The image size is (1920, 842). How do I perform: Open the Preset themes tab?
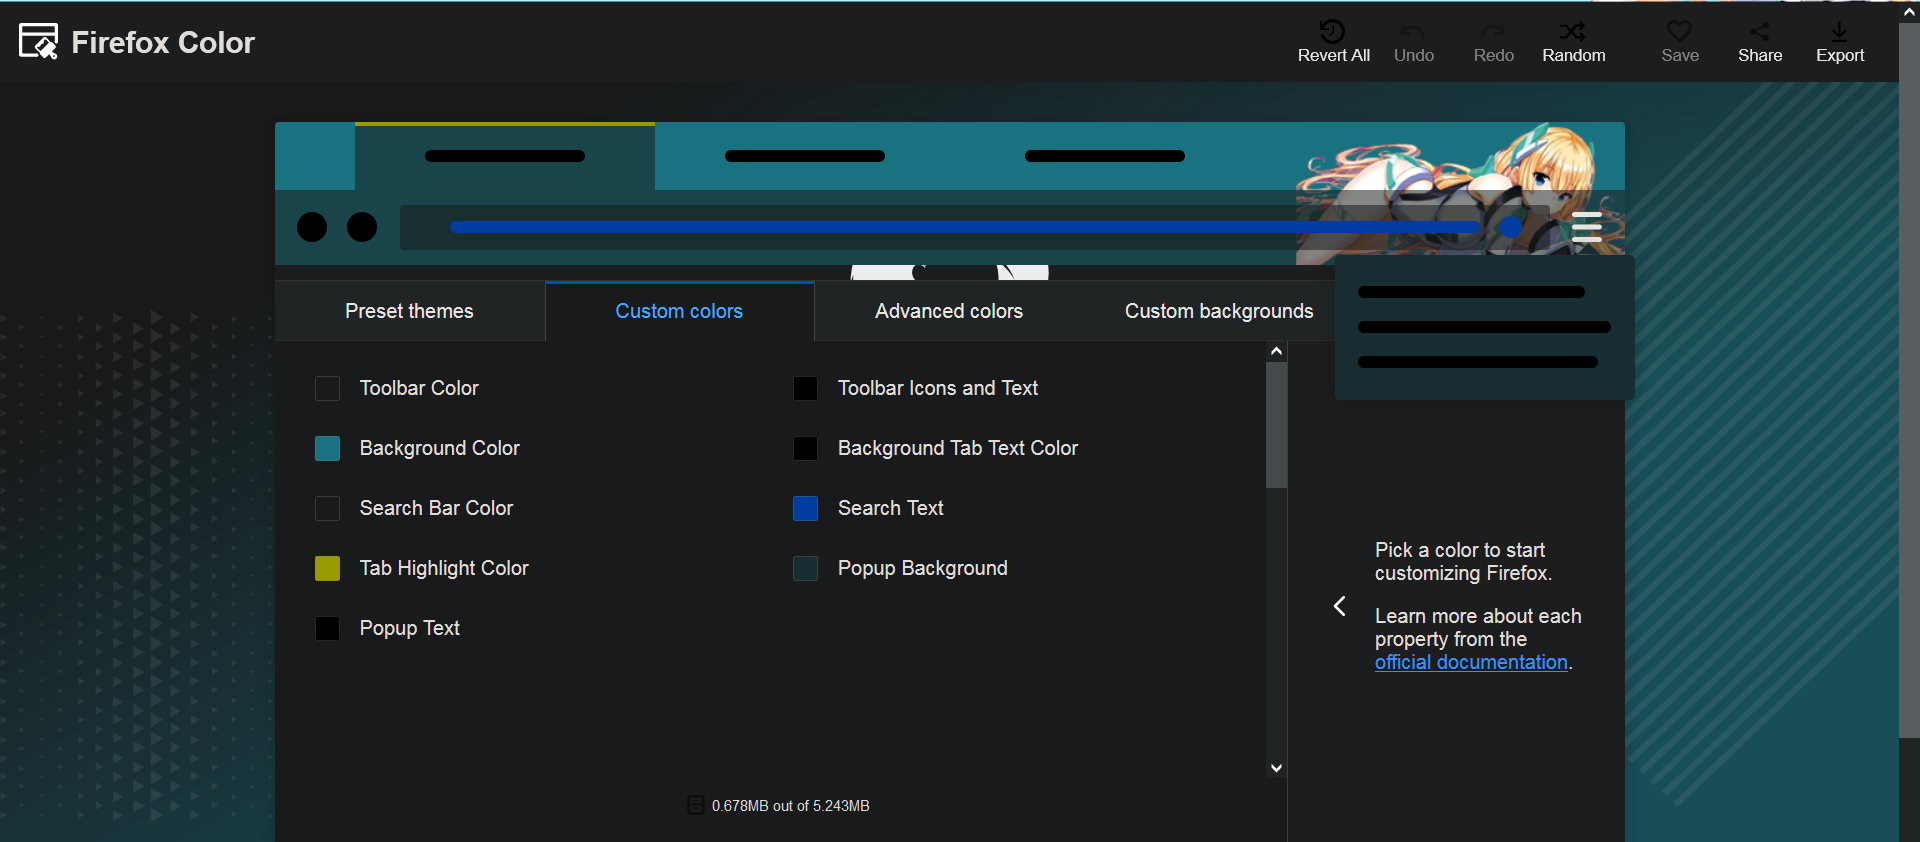point(409,311)
